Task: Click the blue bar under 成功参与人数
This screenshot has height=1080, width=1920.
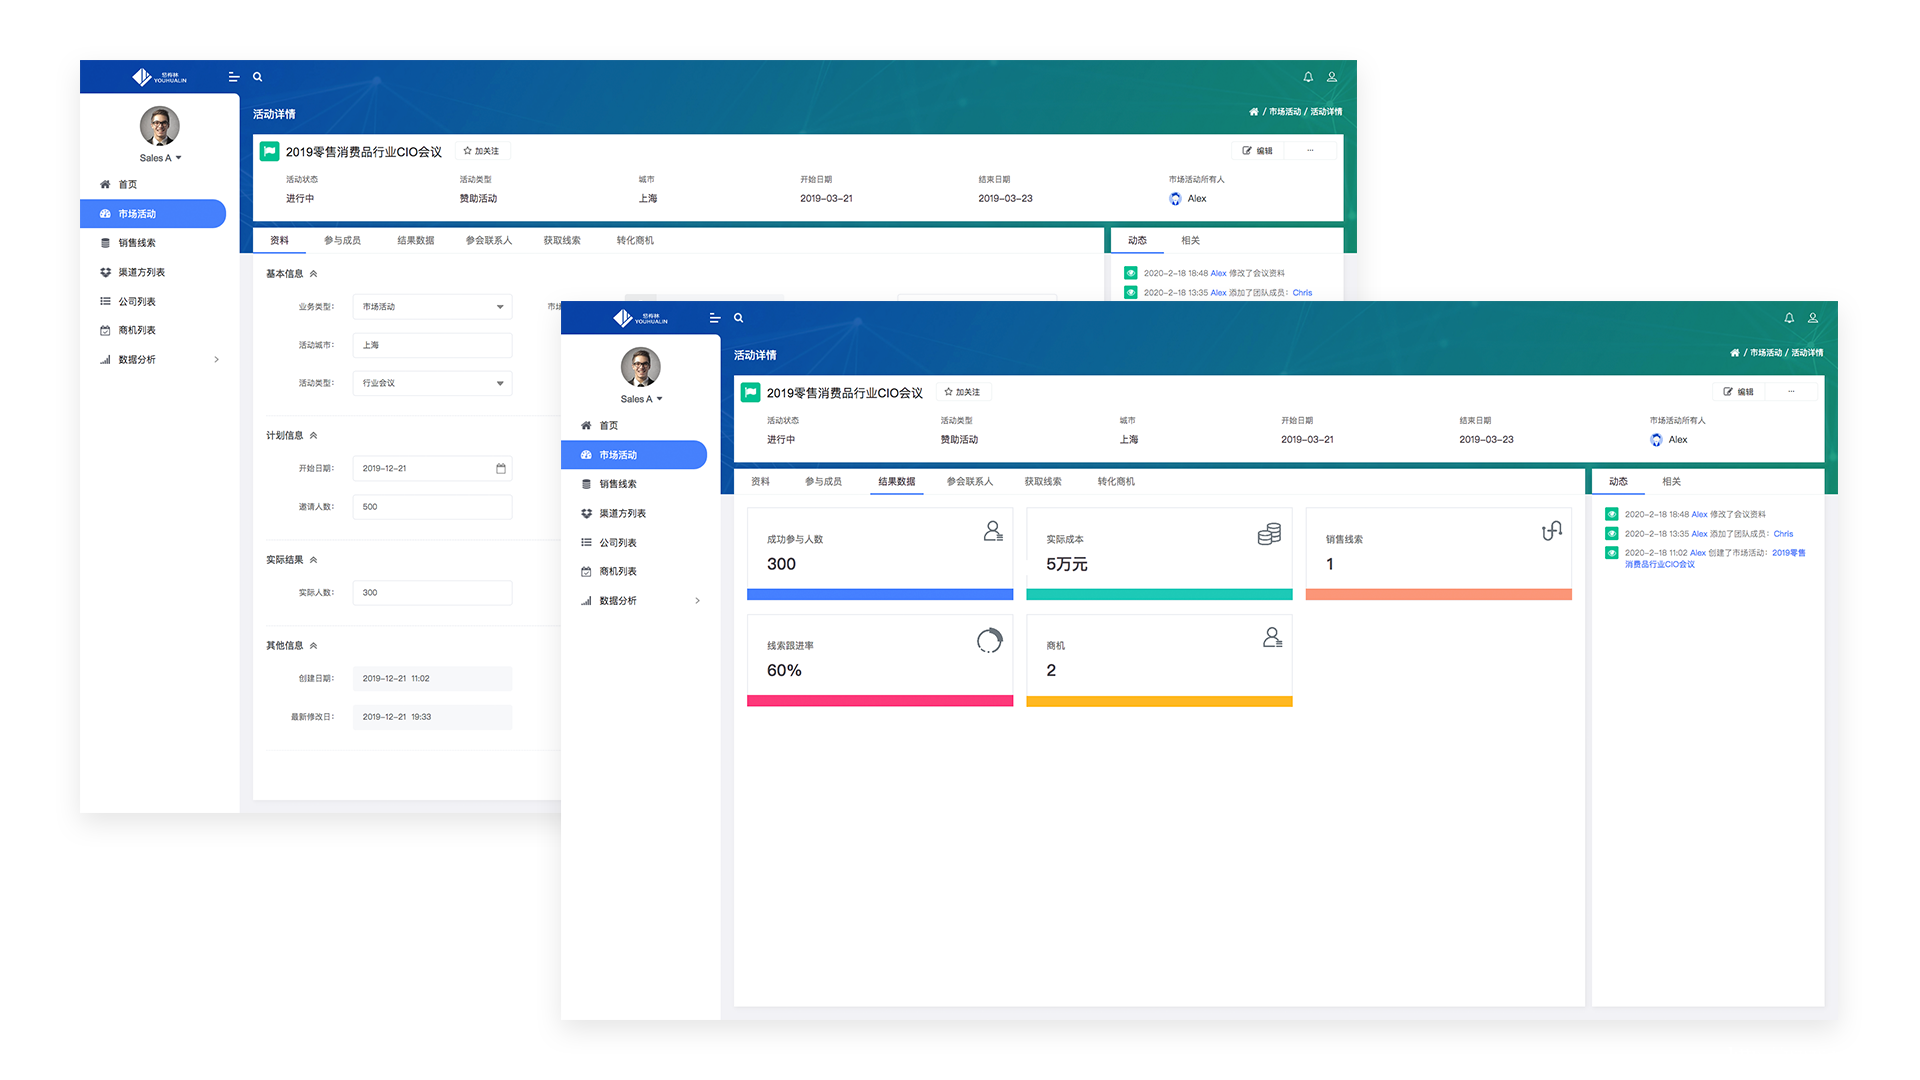Action: [880, 594]
